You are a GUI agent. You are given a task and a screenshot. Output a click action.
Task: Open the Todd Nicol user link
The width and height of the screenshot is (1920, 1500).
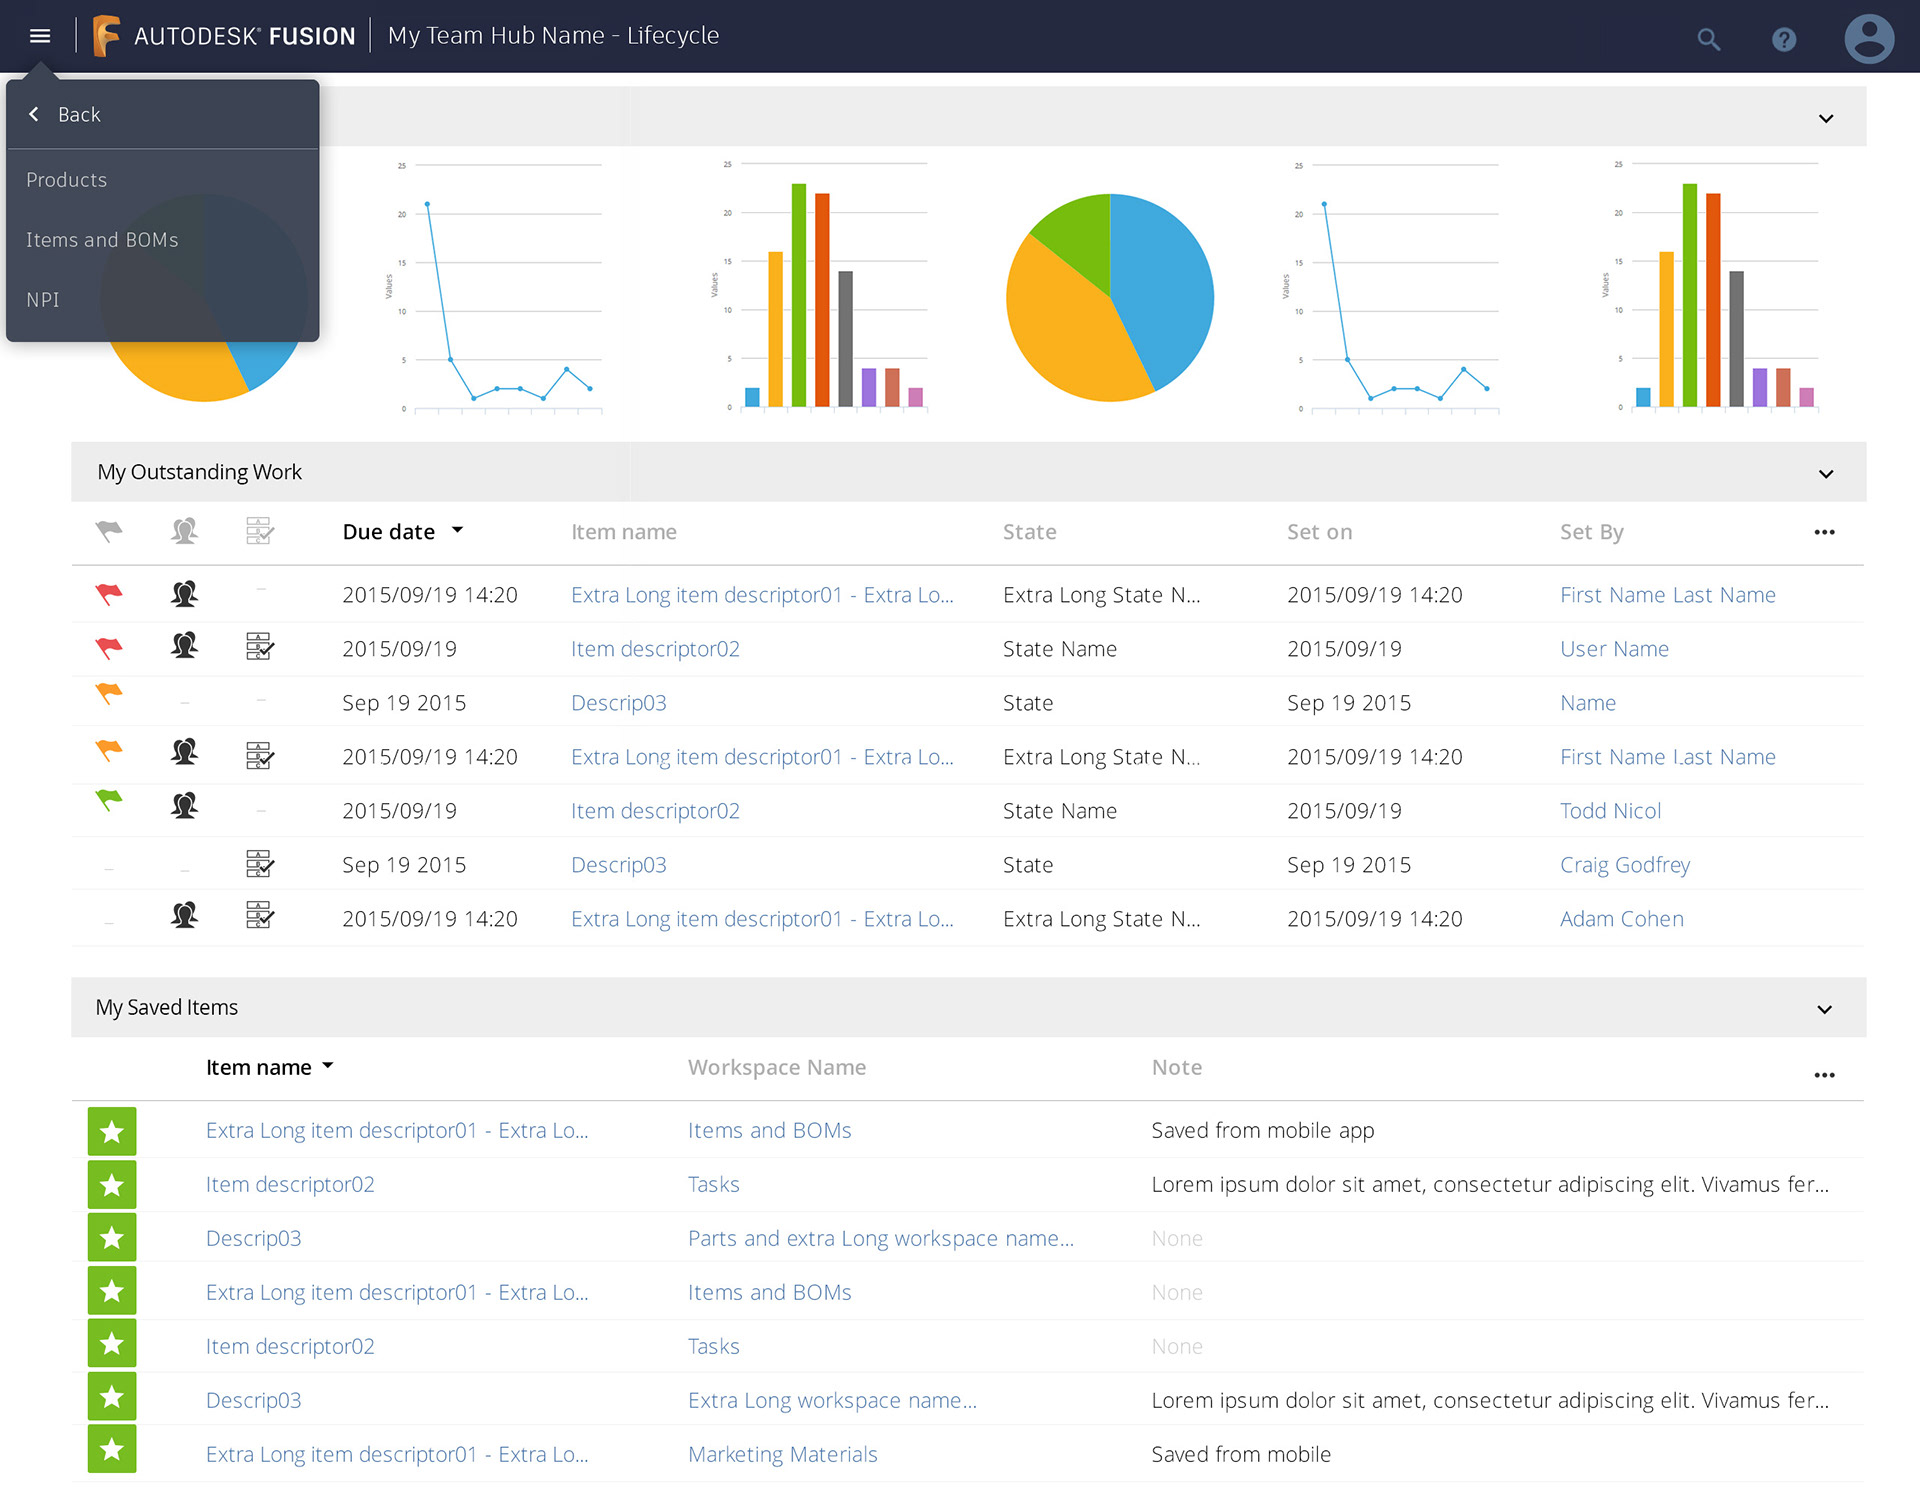(1610, 811)
